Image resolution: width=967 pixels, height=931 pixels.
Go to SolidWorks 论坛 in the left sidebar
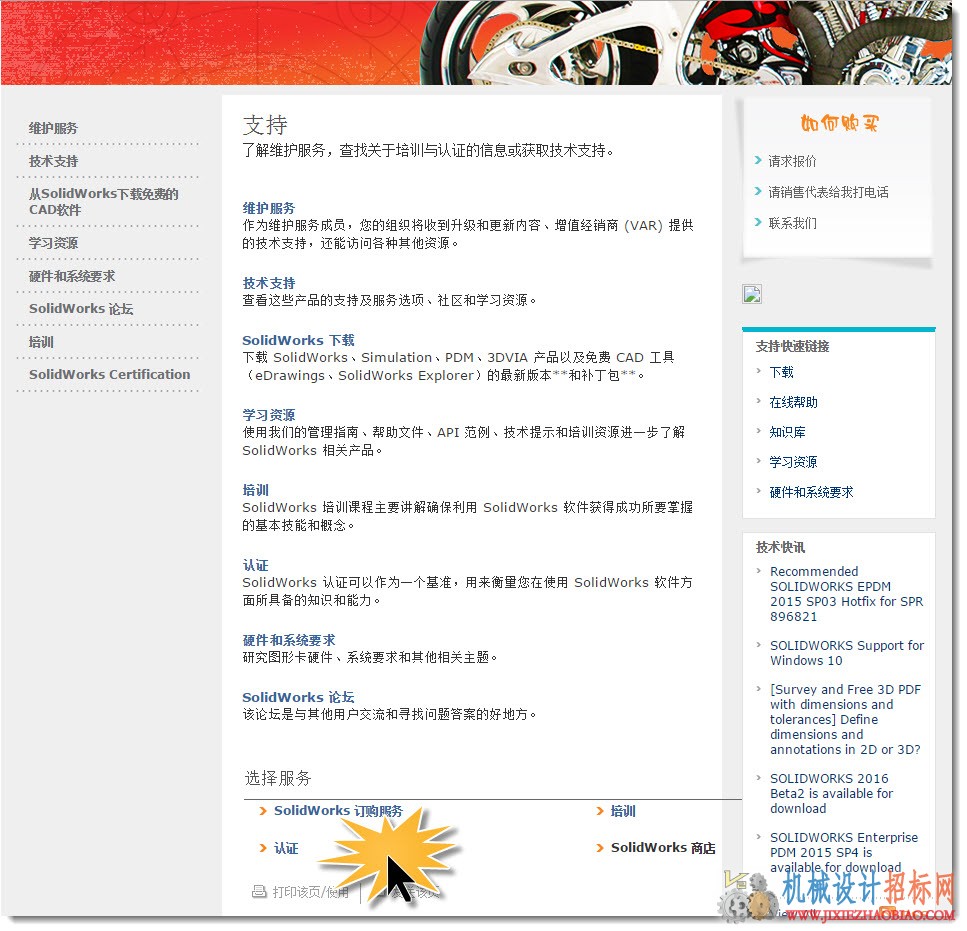(x=81, y=310)
